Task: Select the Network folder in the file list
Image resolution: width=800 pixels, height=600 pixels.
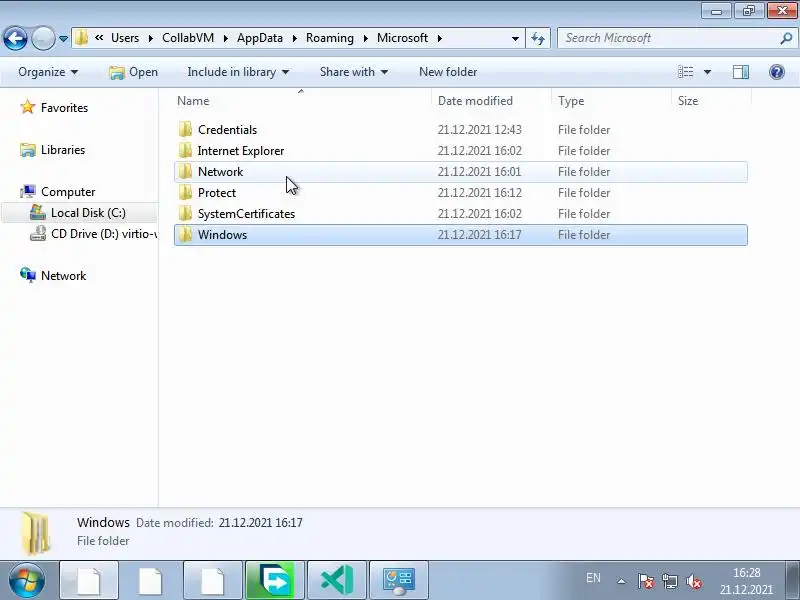Action: (461, 172)
